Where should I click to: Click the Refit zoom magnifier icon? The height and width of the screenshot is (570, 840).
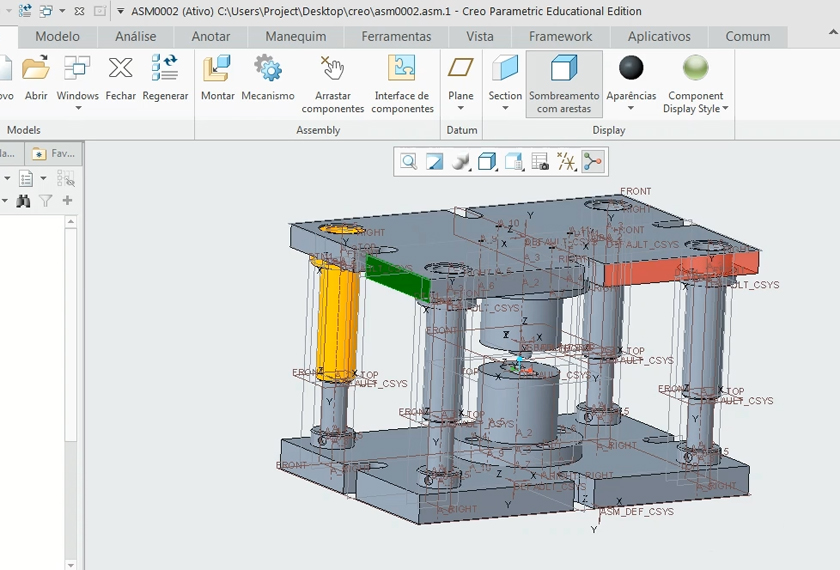[x=408, y=161]
